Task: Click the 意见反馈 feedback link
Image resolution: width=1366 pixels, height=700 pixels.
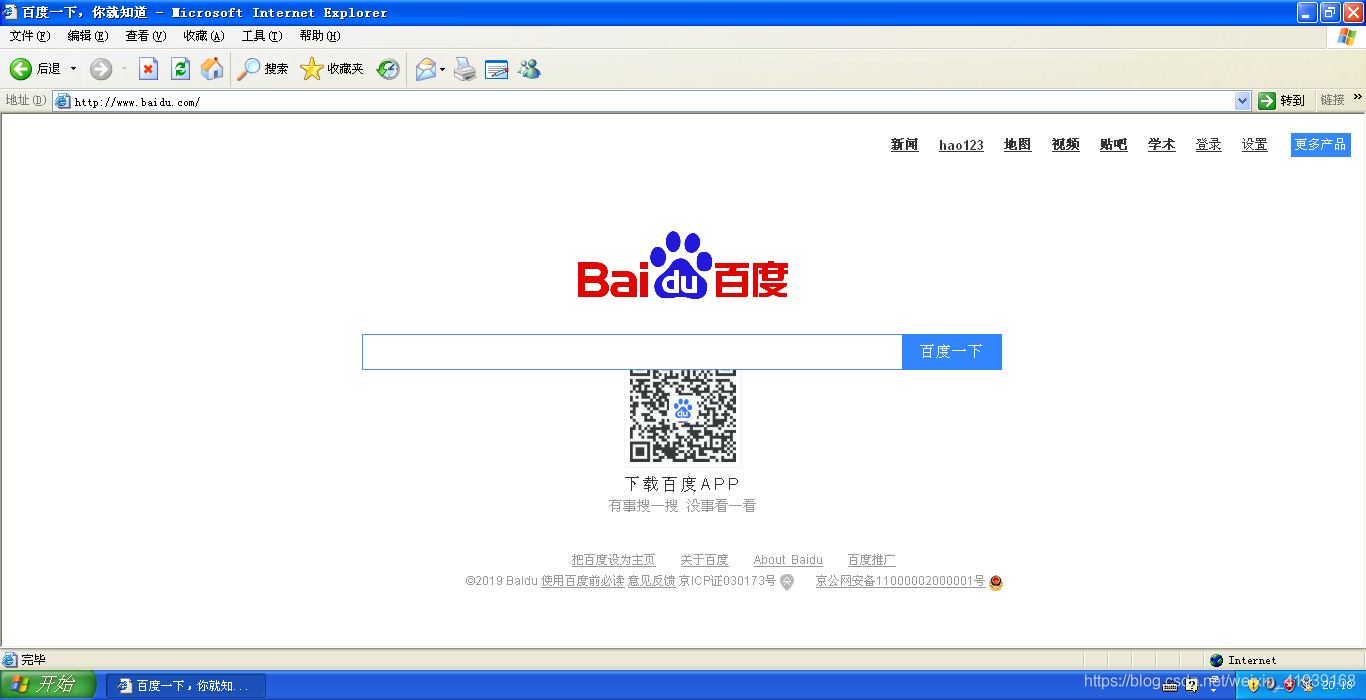Action: [651, 581]
